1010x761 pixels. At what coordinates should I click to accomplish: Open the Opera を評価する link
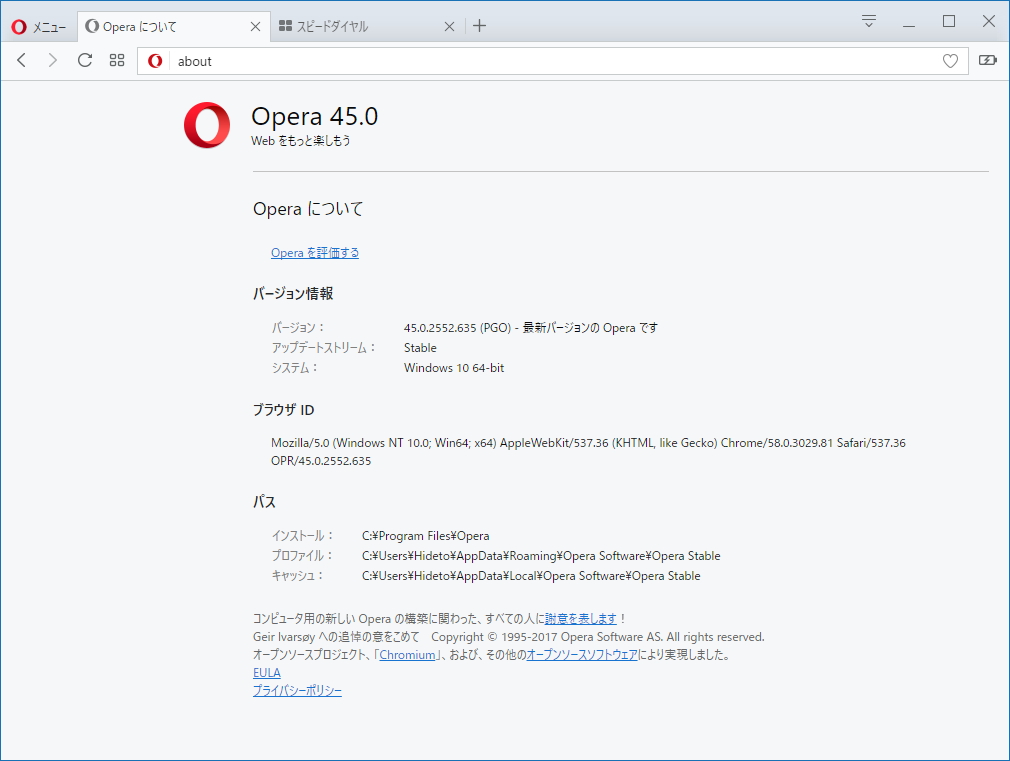[315, 252]
